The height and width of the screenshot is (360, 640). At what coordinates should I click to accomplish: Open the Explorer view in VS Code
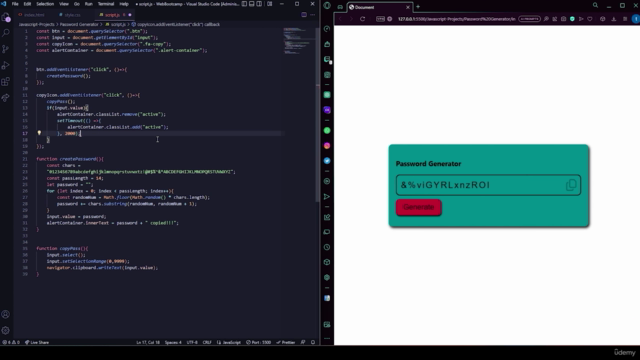[x=6, y=18]
